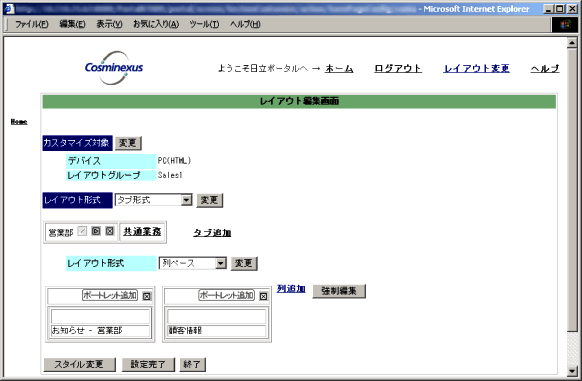Click the 設定完了 button

pyautogui.click(x=148, y=365)
